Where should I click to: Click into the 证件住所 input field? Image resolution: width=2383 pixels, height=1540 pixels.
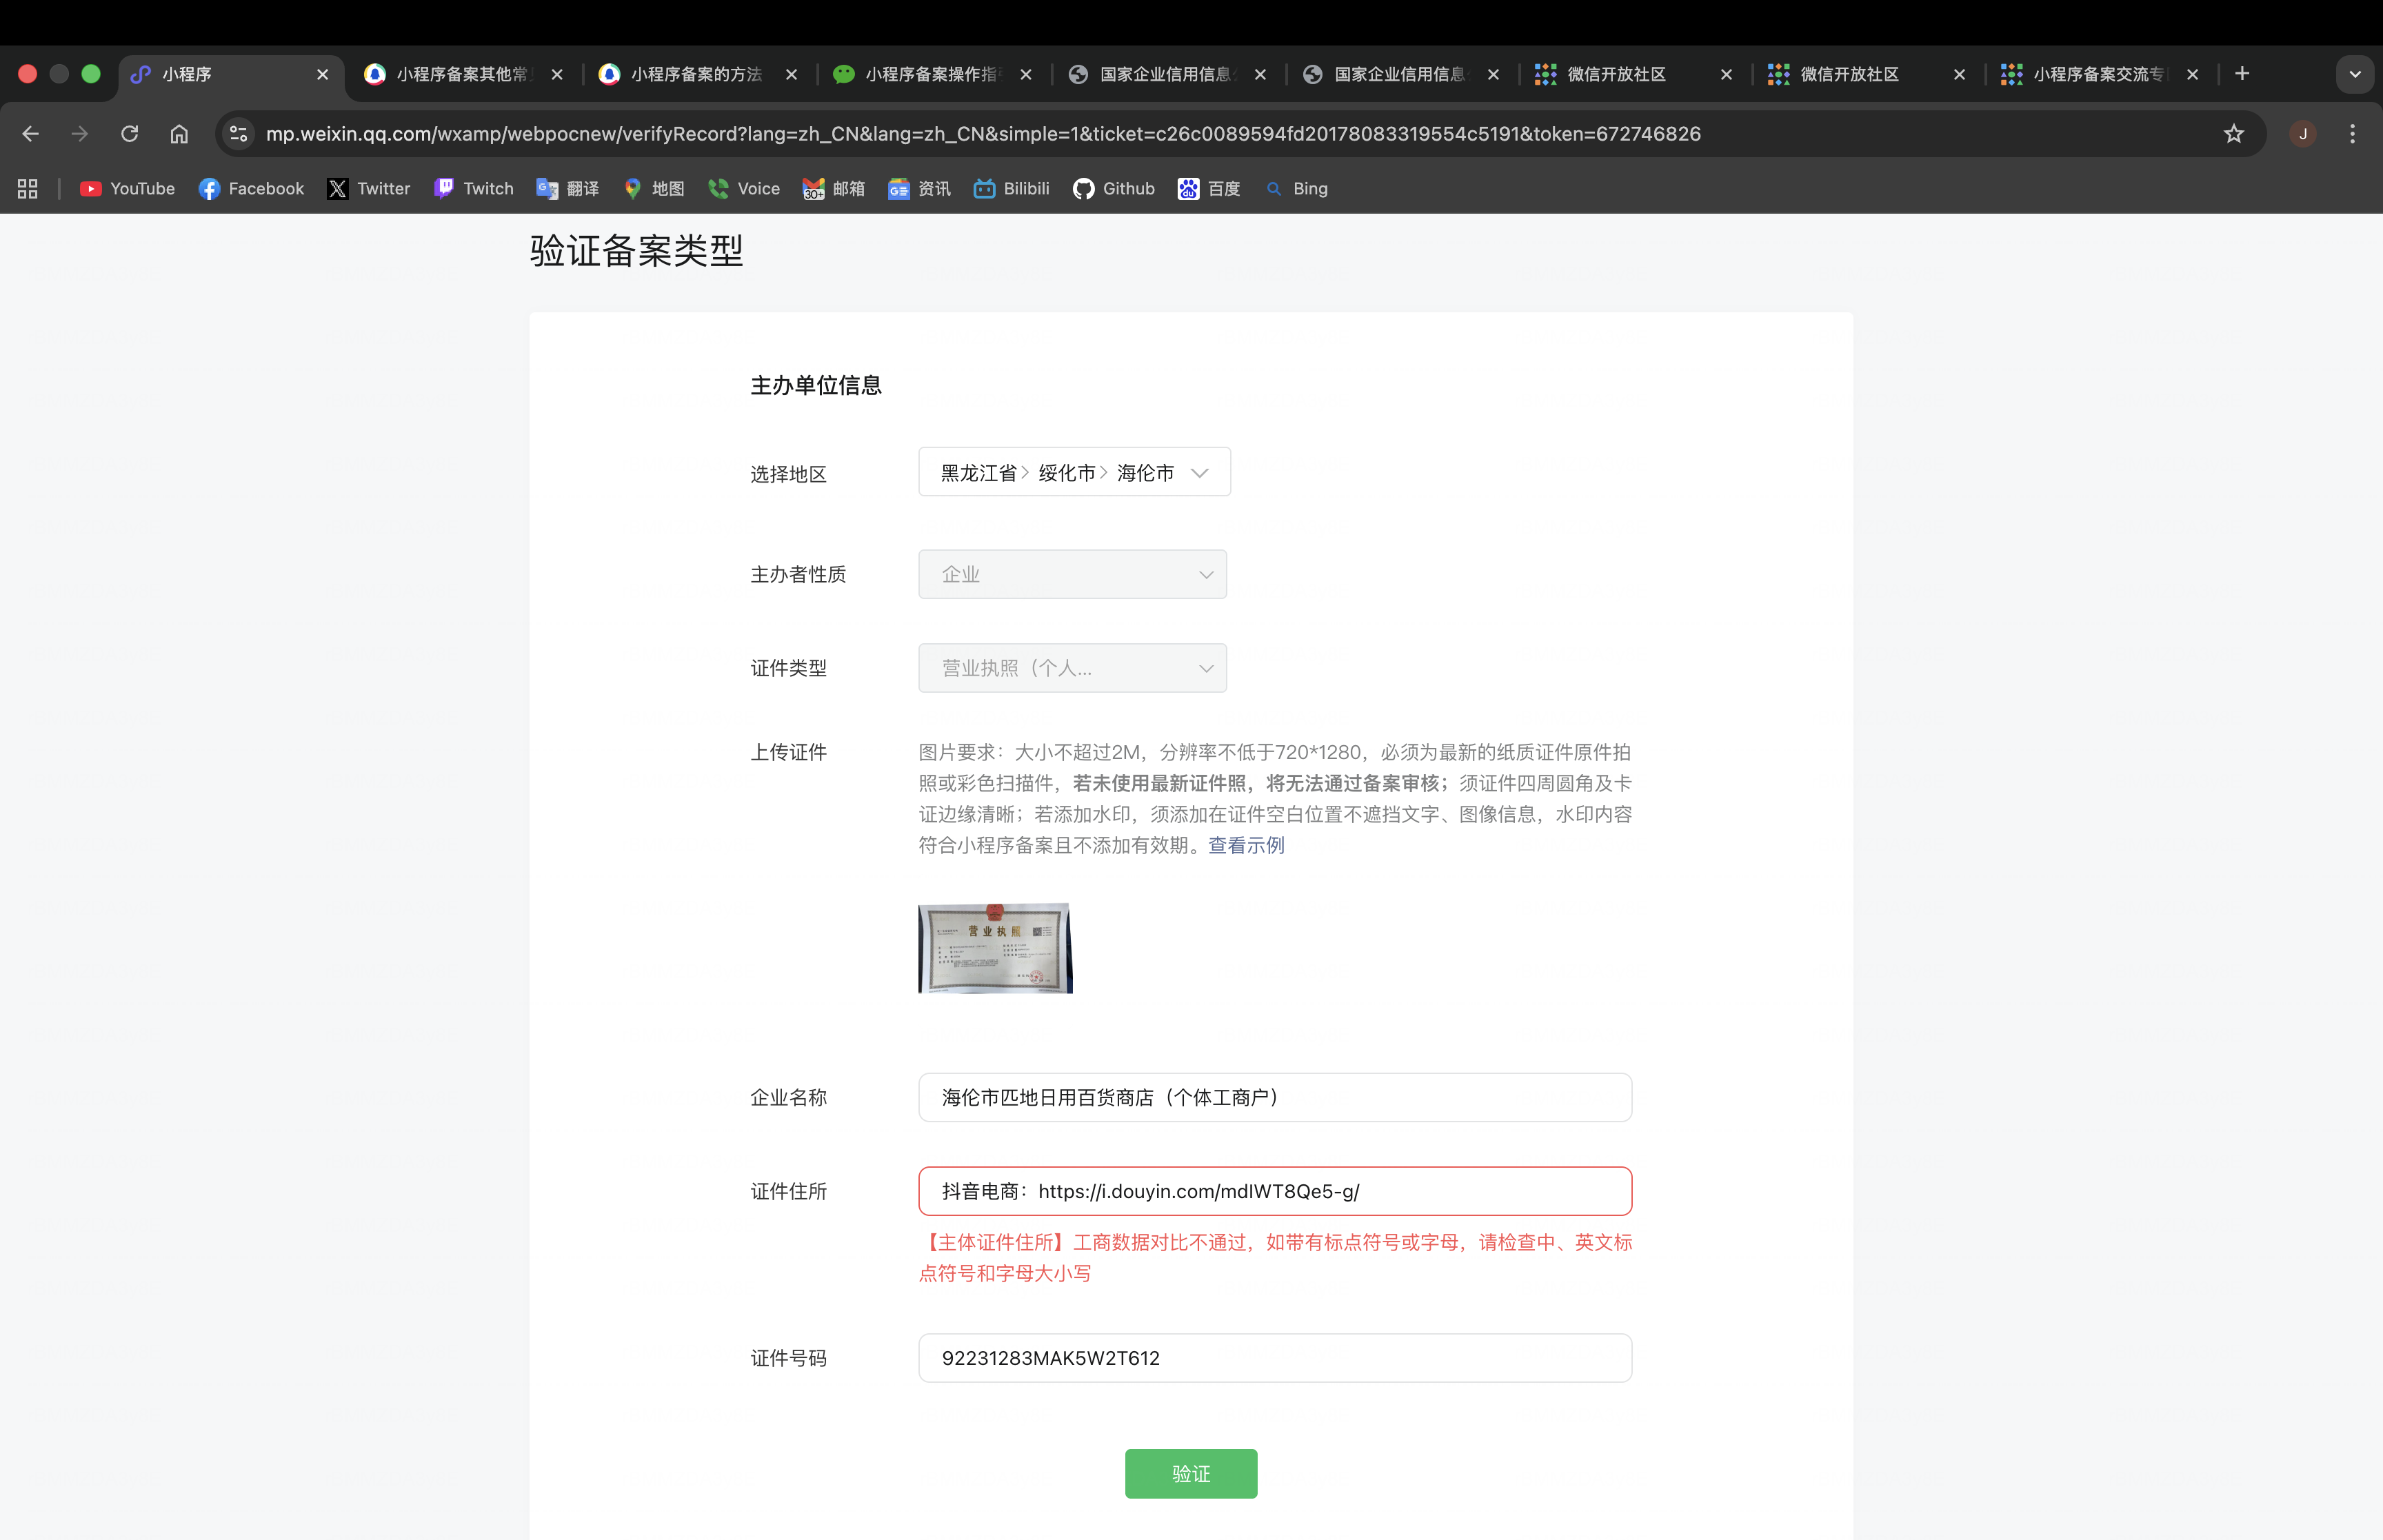1274,1191
